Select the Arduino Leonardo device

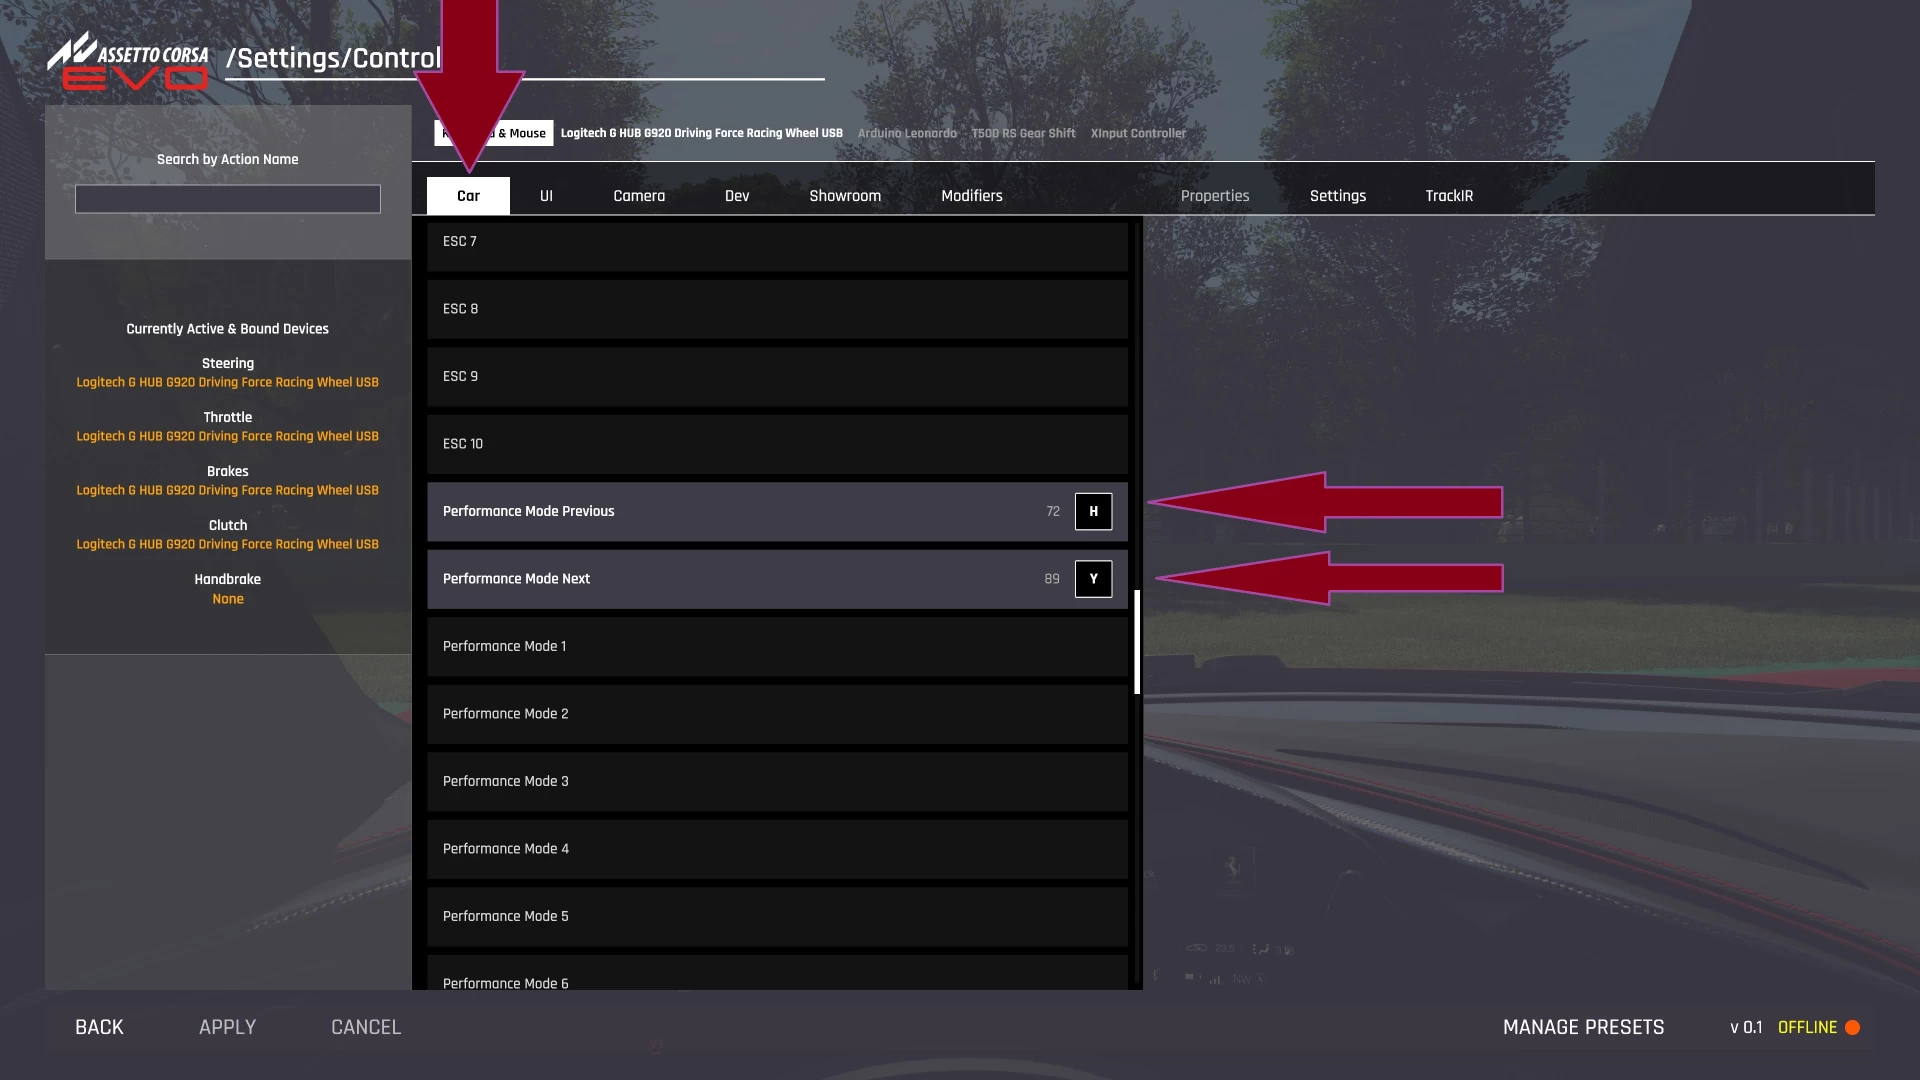pos(907,133)
